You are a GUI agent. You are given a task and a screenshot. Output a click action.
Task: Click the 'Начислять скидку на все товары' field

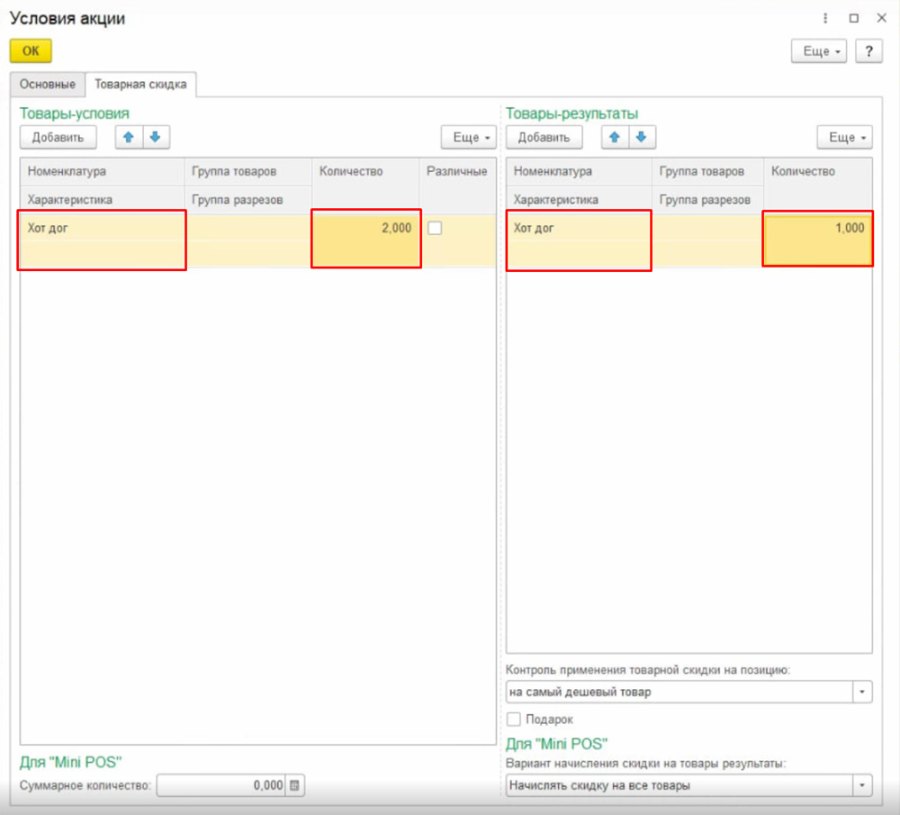click(x=680, y=785)
